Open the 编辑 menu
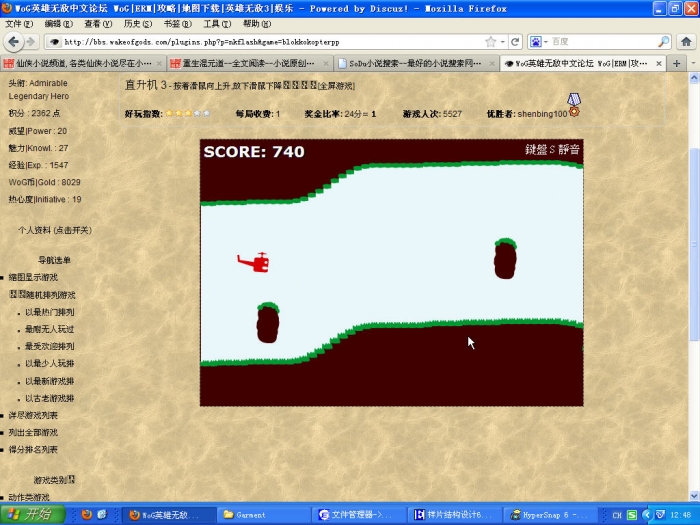This screenshot has width=700, height=525. tap(58, 24)
